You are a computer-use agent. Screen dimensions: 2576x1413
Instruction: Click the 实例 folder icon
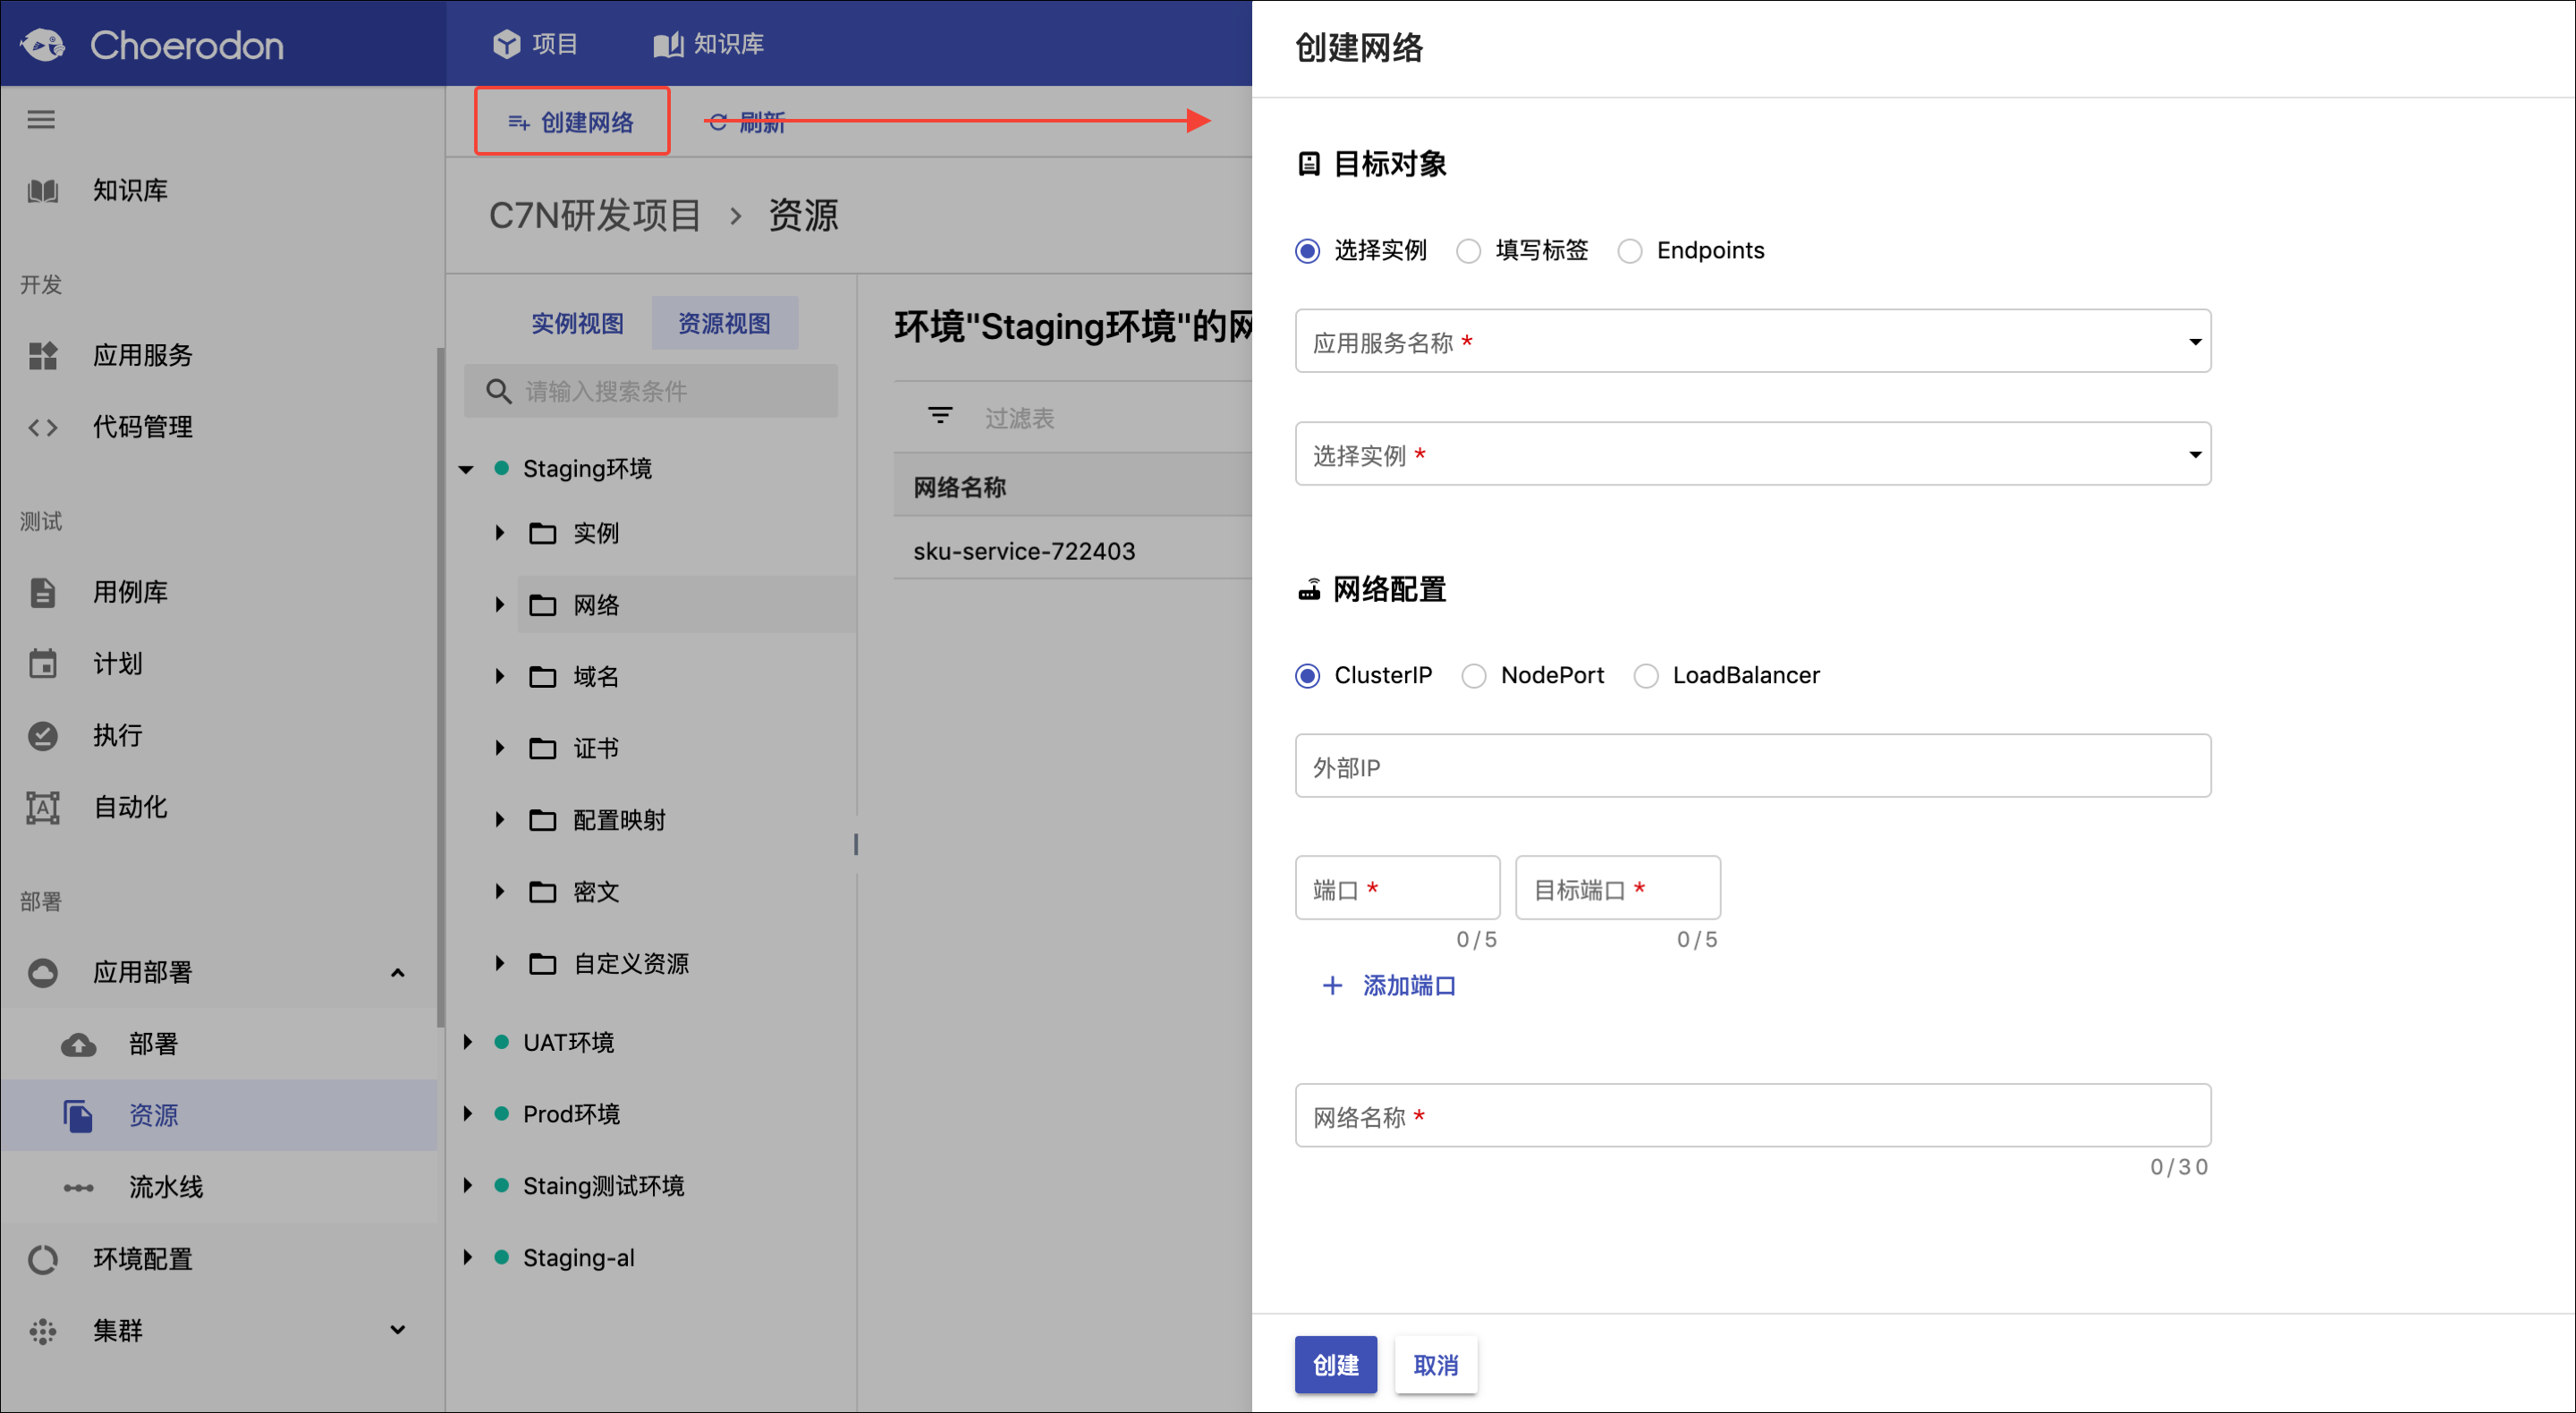[x=542, y=533]
